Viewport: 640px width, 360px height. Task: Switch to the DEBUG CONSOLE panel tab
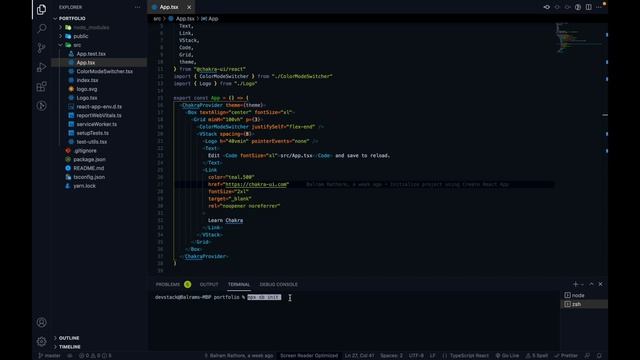pyautogui.click(x=279, y=284)
